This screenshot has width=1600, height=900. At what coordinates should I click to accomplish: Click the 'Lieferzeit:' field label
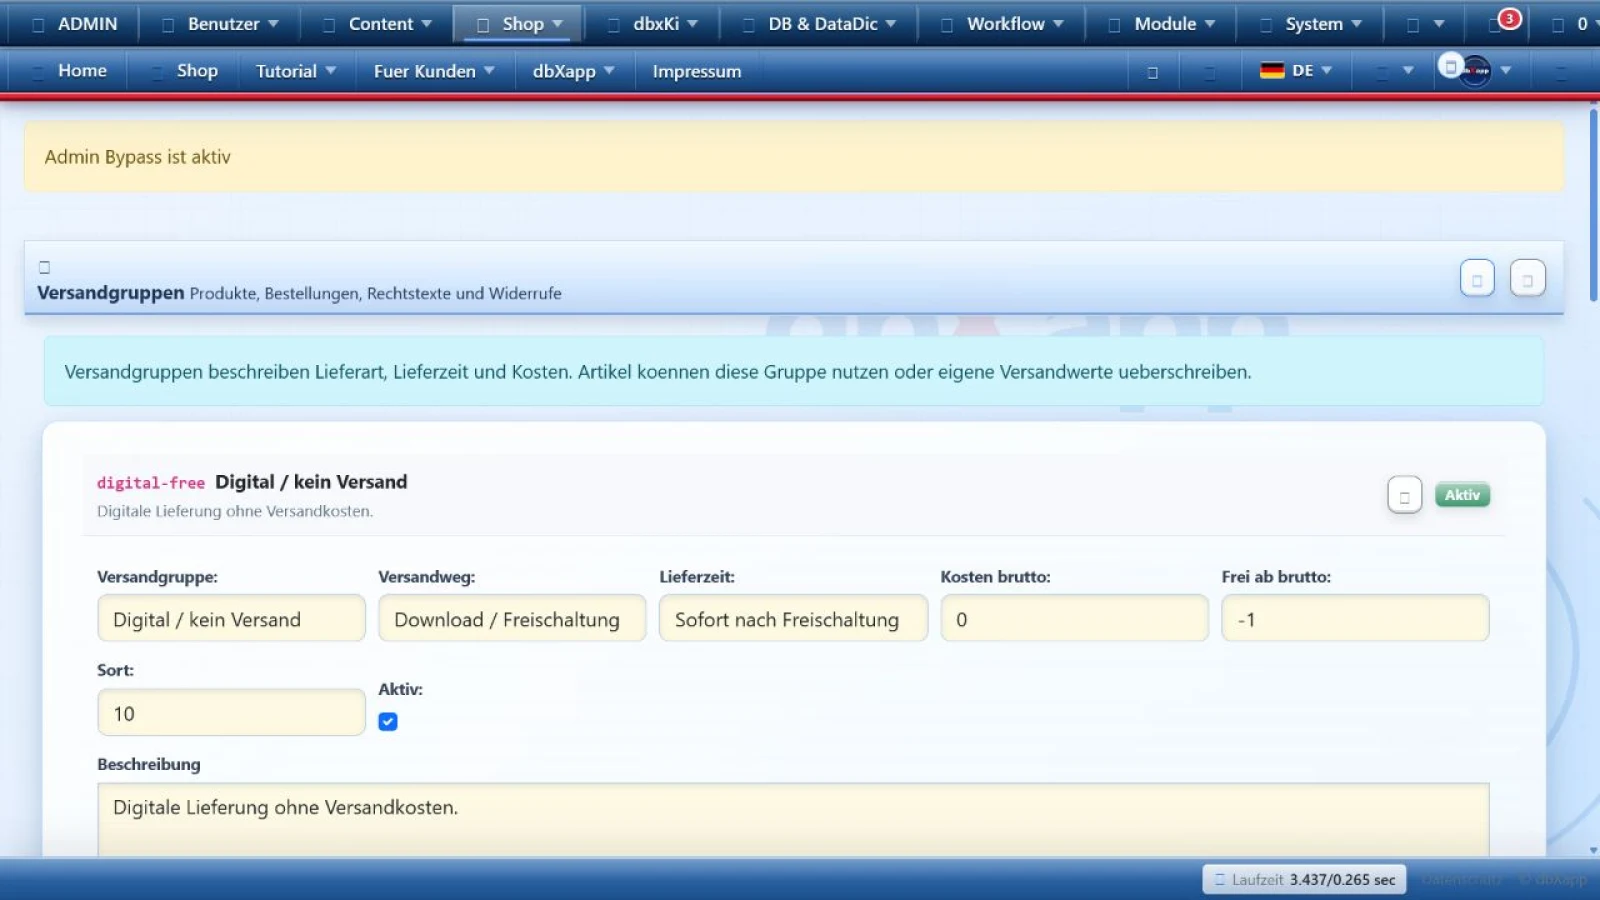click(x=697, y=577)
